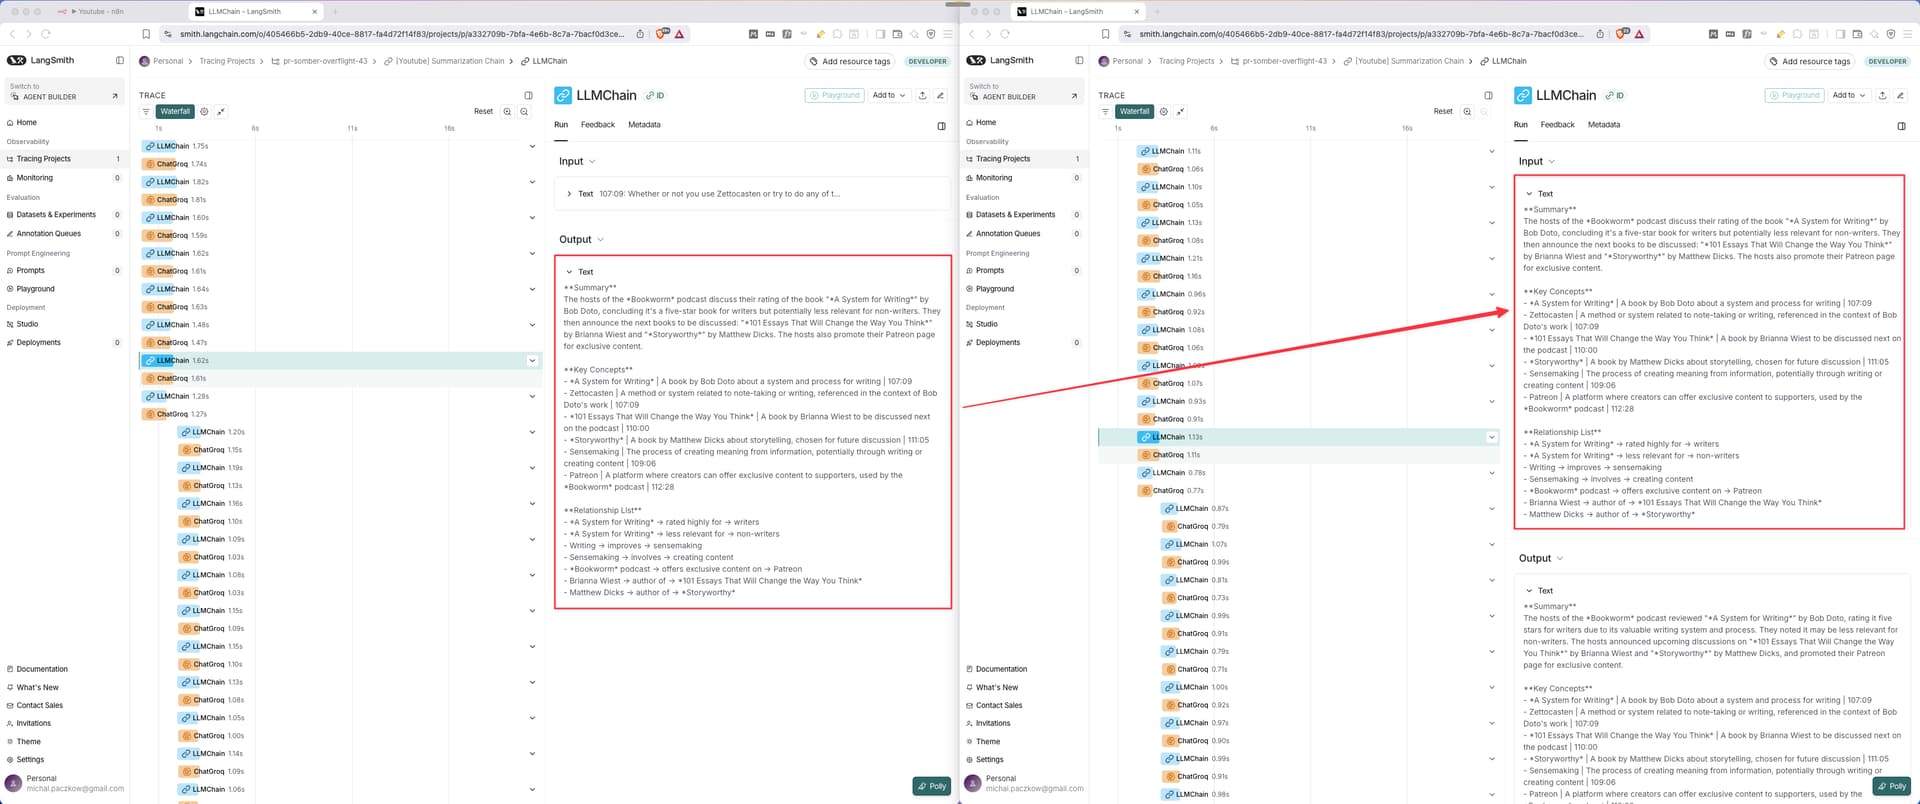Open Monitoring in left window sidebar
This screenshot has width=1920, height=804.
pyautogui.click(x=63, y=178)
